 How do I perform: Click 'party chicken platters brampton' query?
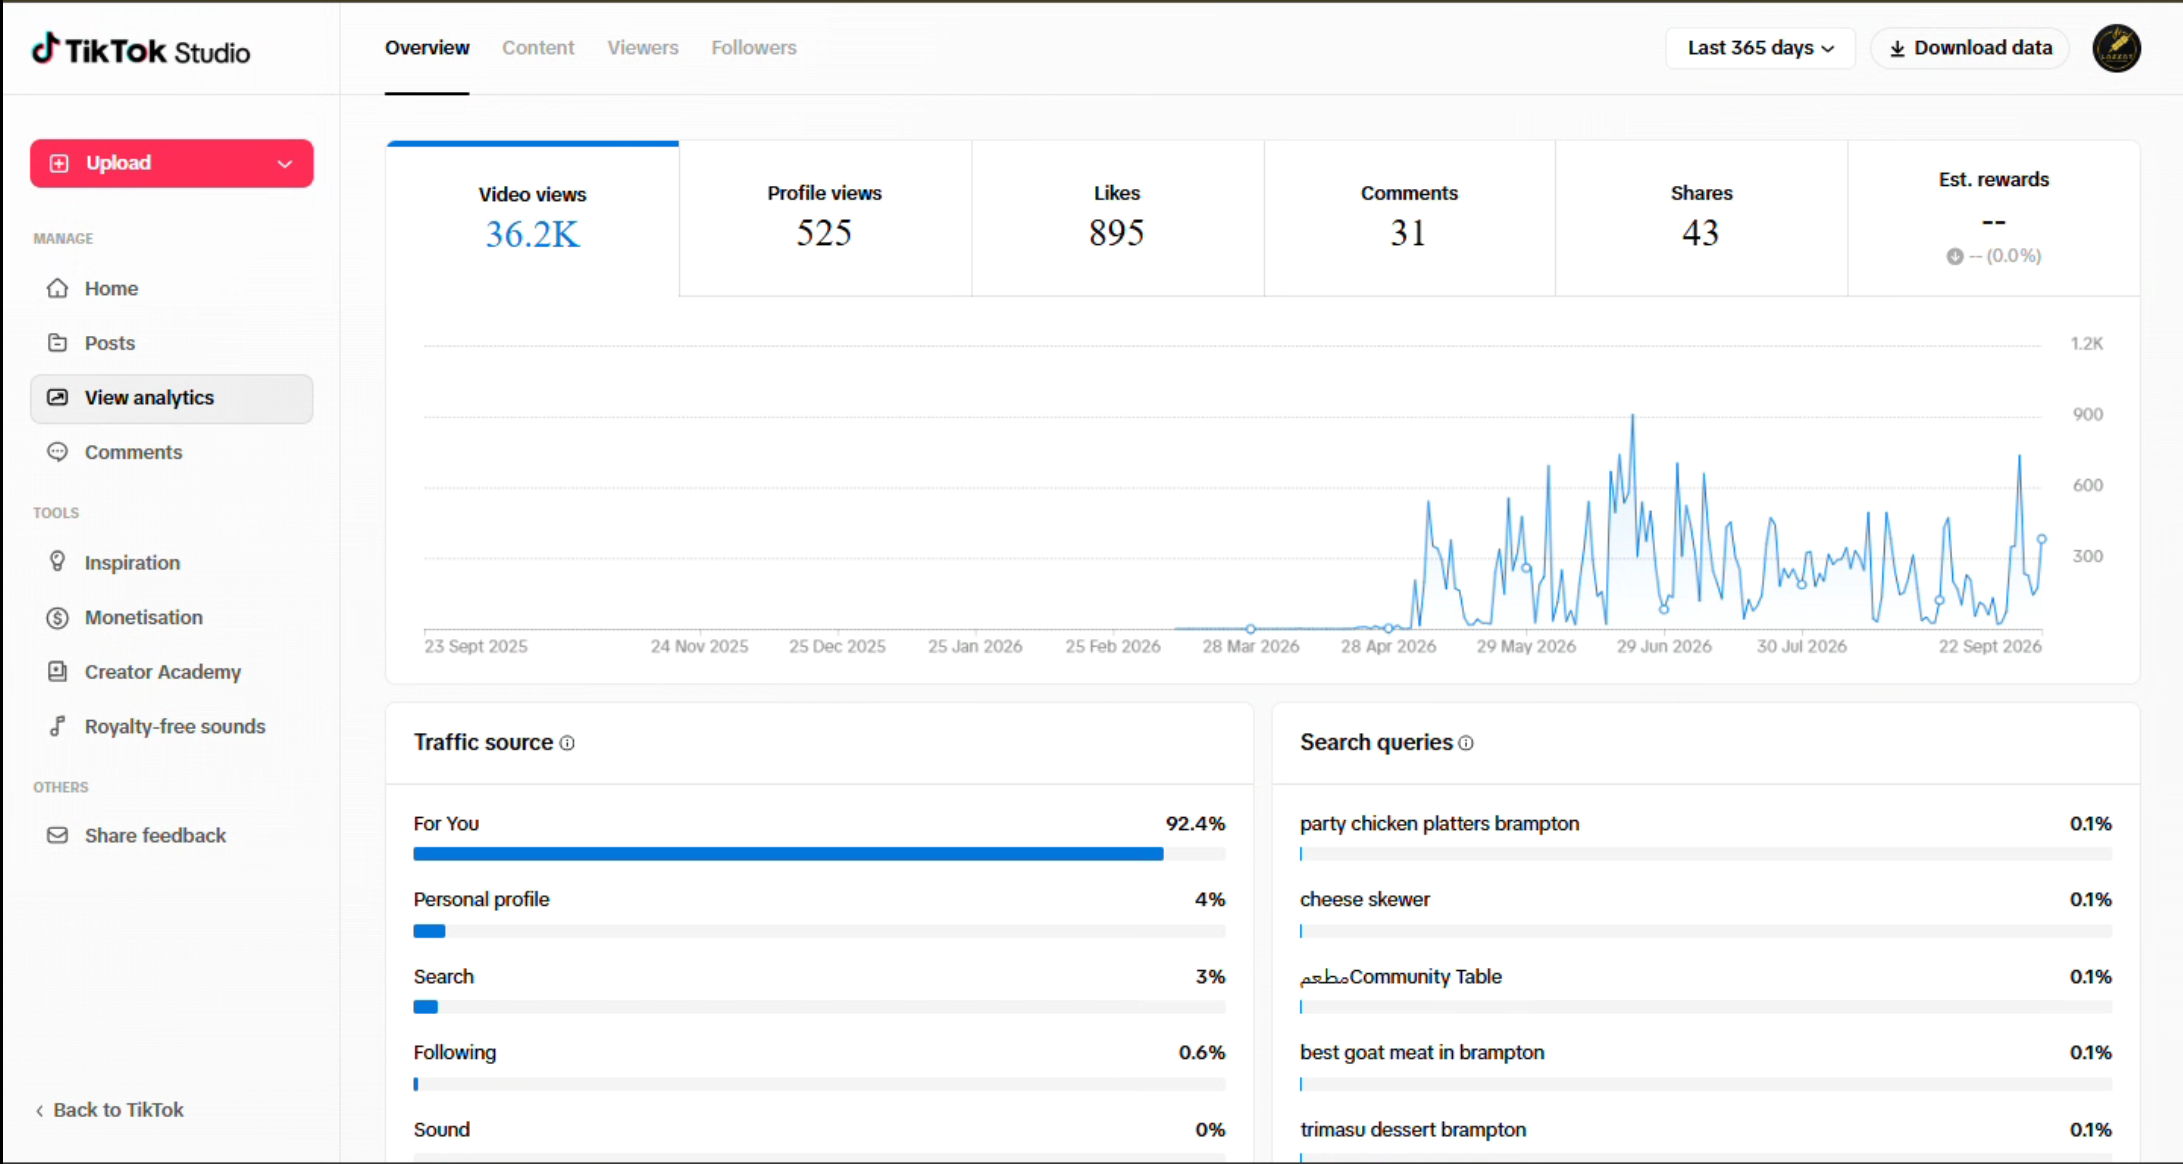pyautogui.click(x=1439, y=824)
